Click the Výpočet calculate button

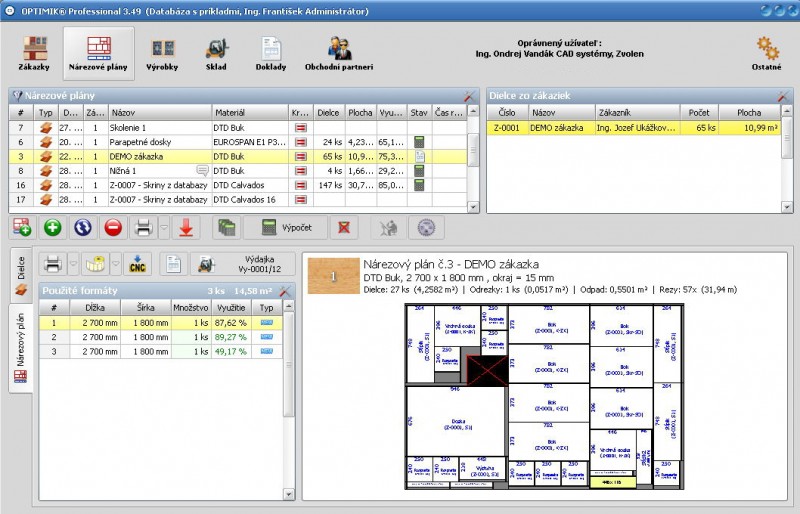(286, 228)
